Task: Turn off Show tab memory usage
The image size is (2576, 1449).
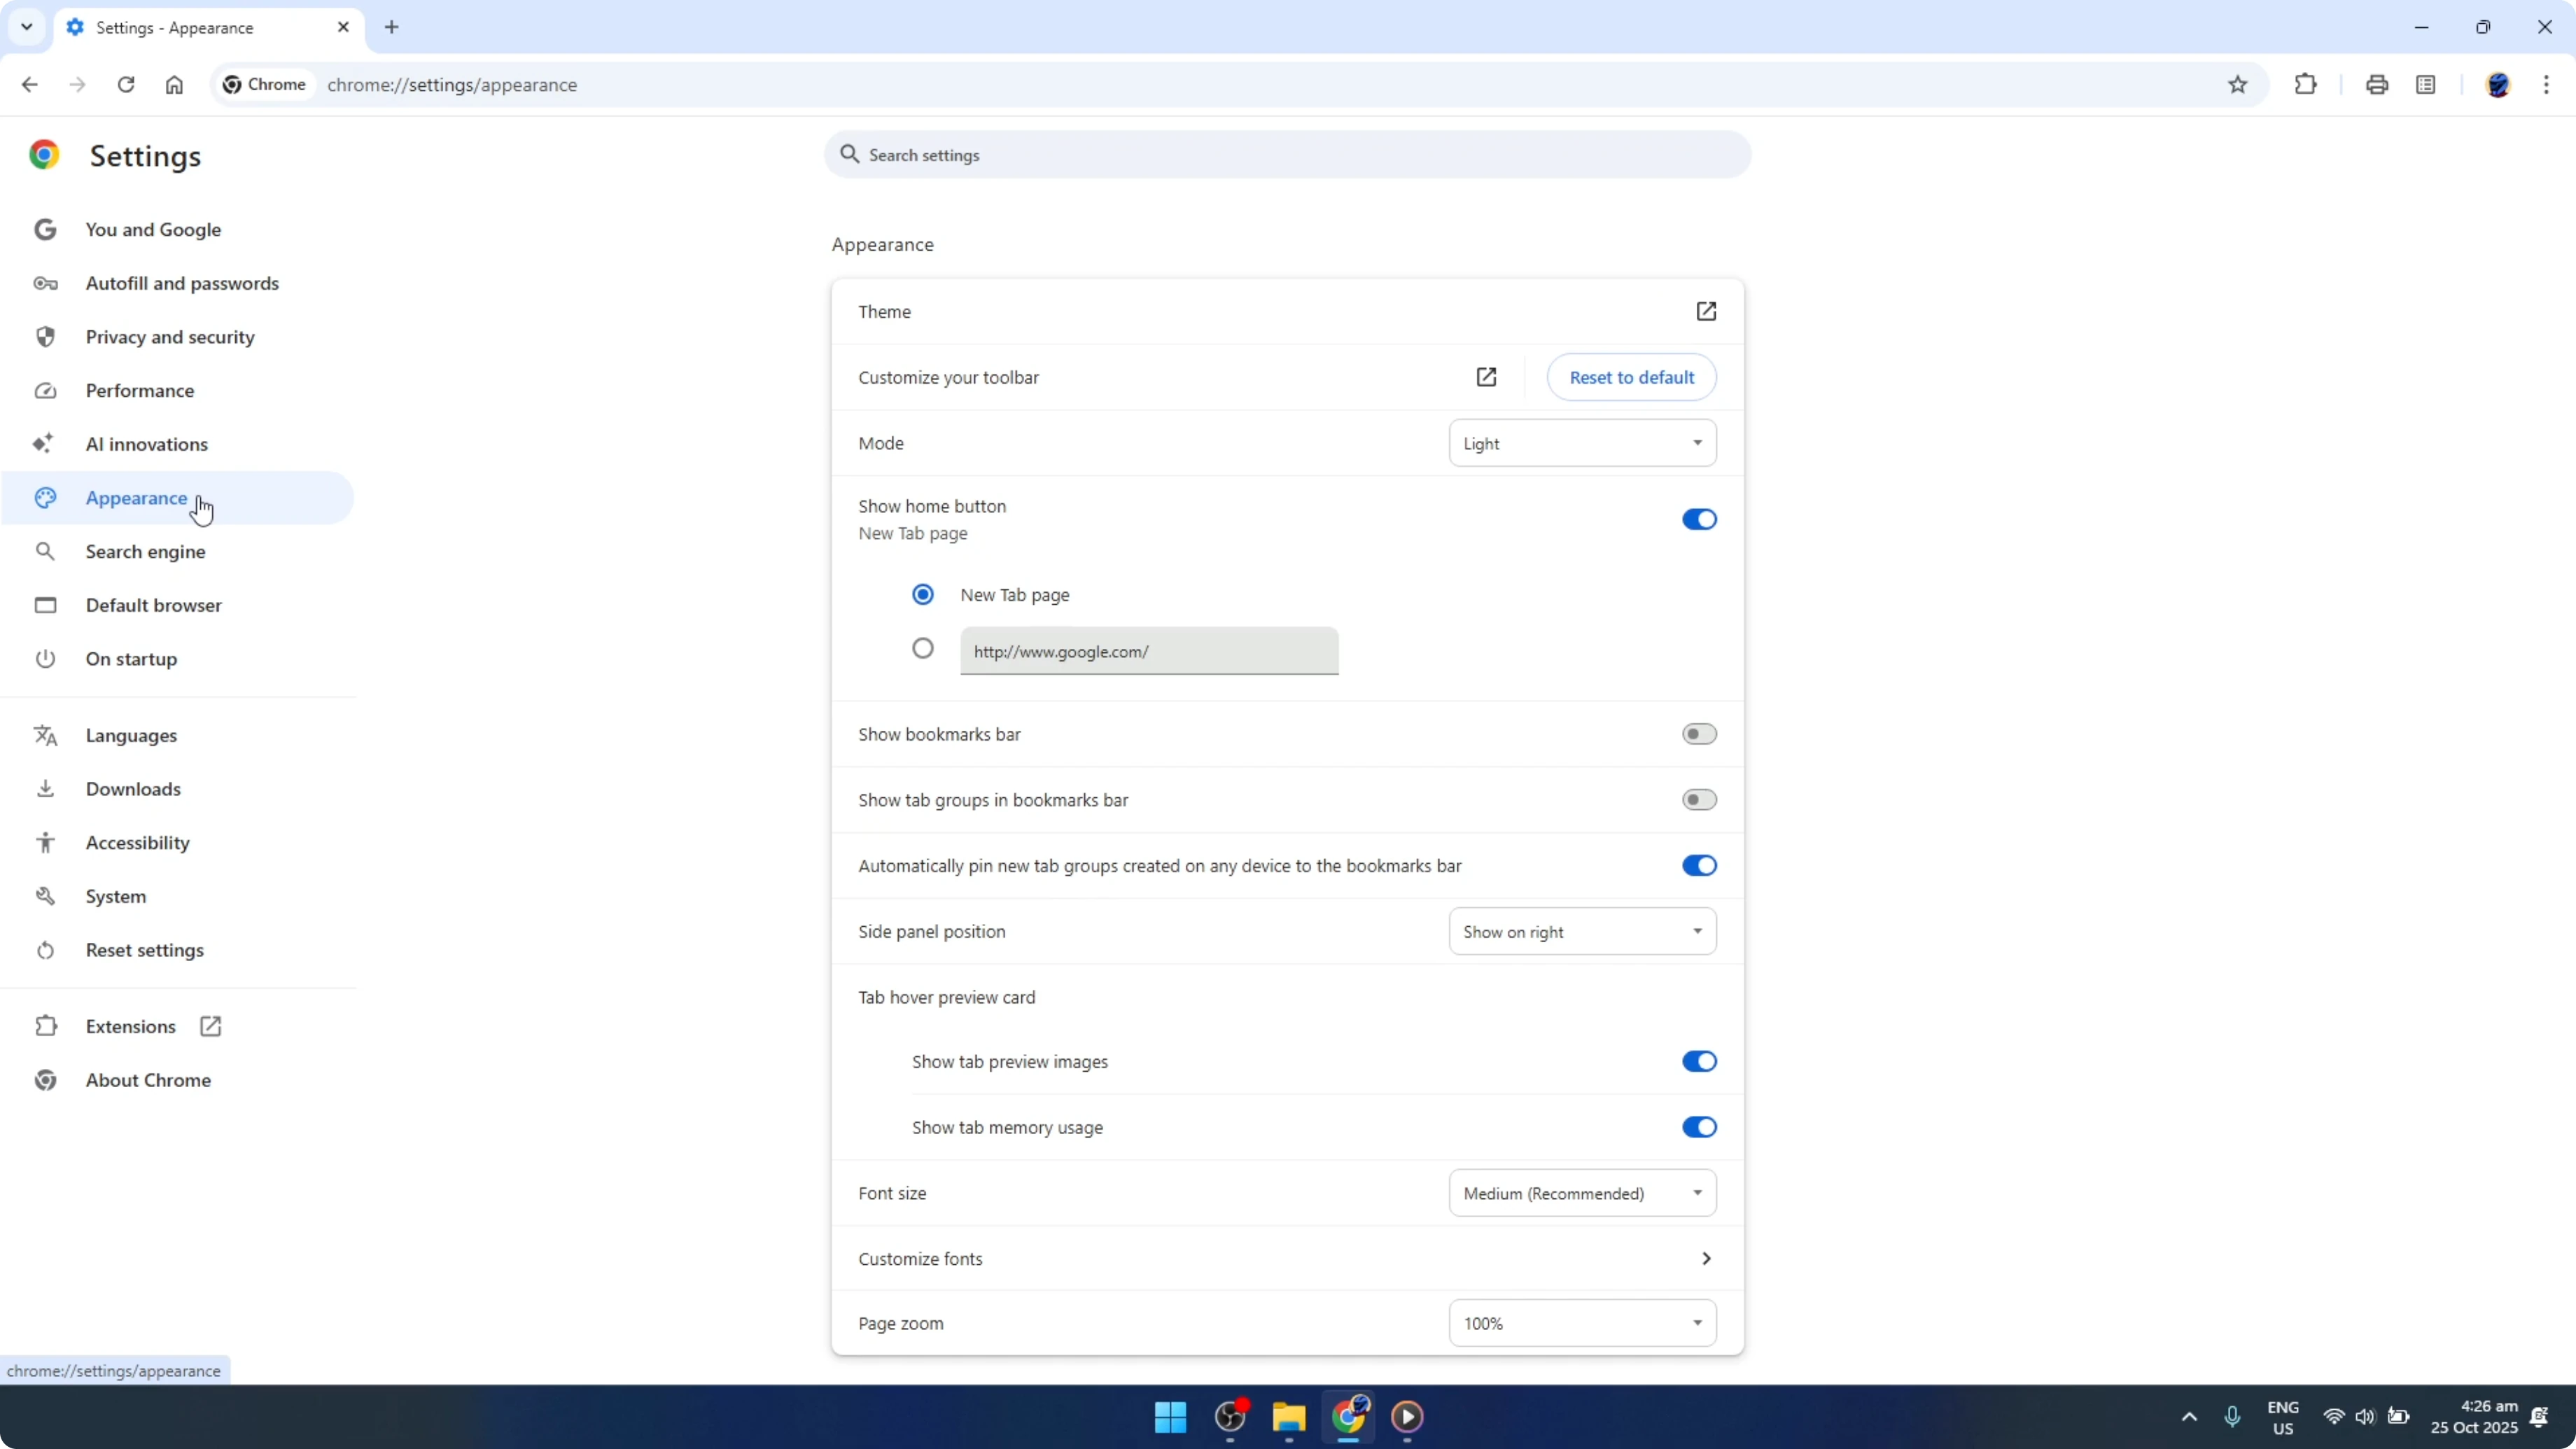Action: (1698, 1127)
